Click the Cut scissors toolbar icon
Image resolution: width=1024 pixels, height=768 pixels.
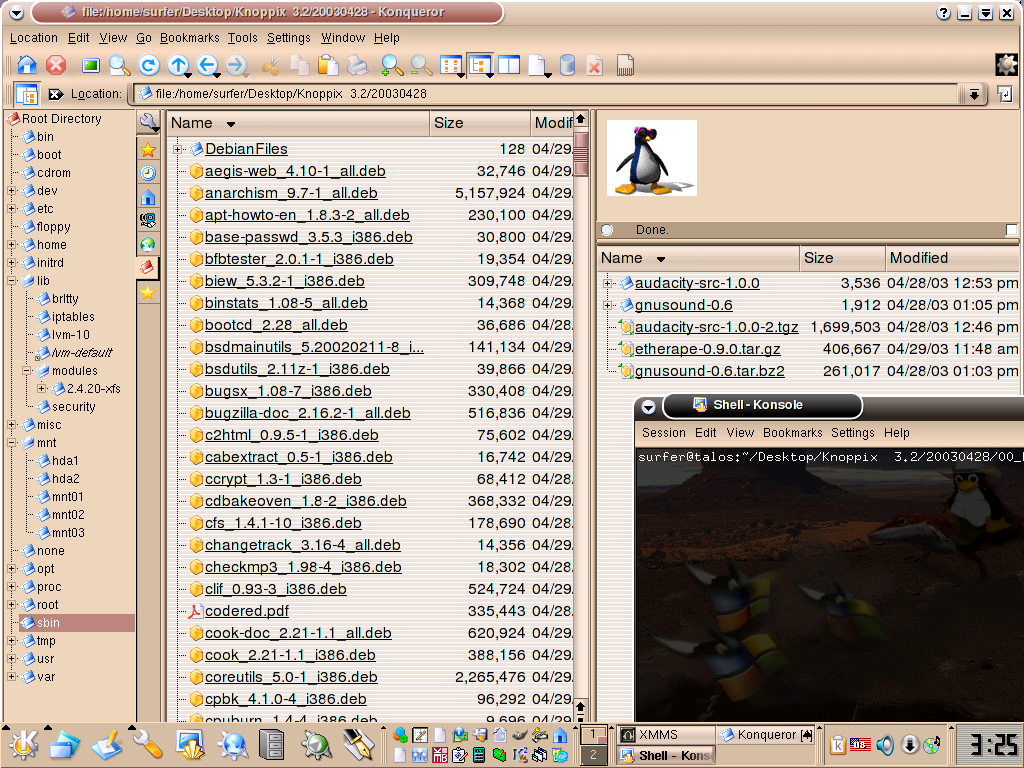[x=270, y=65]
